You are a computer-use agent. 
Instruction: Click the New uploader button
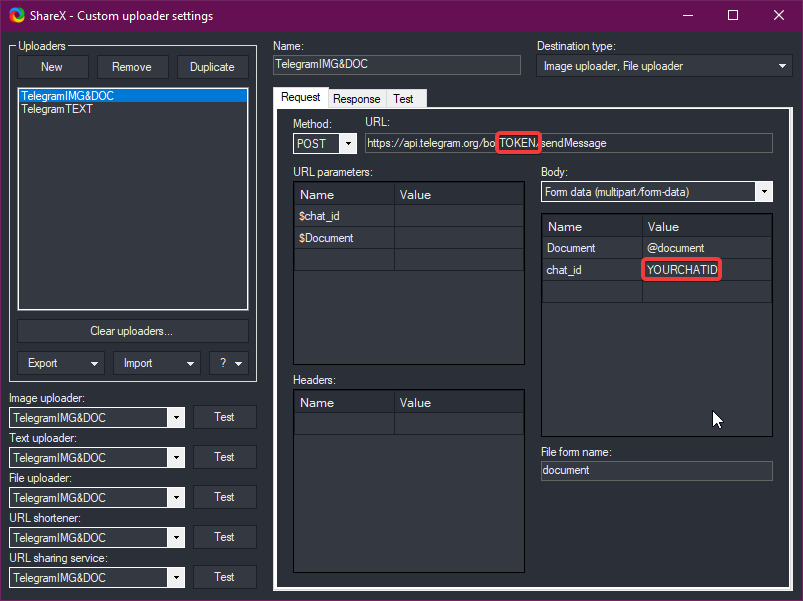click(x=52, y=67)
